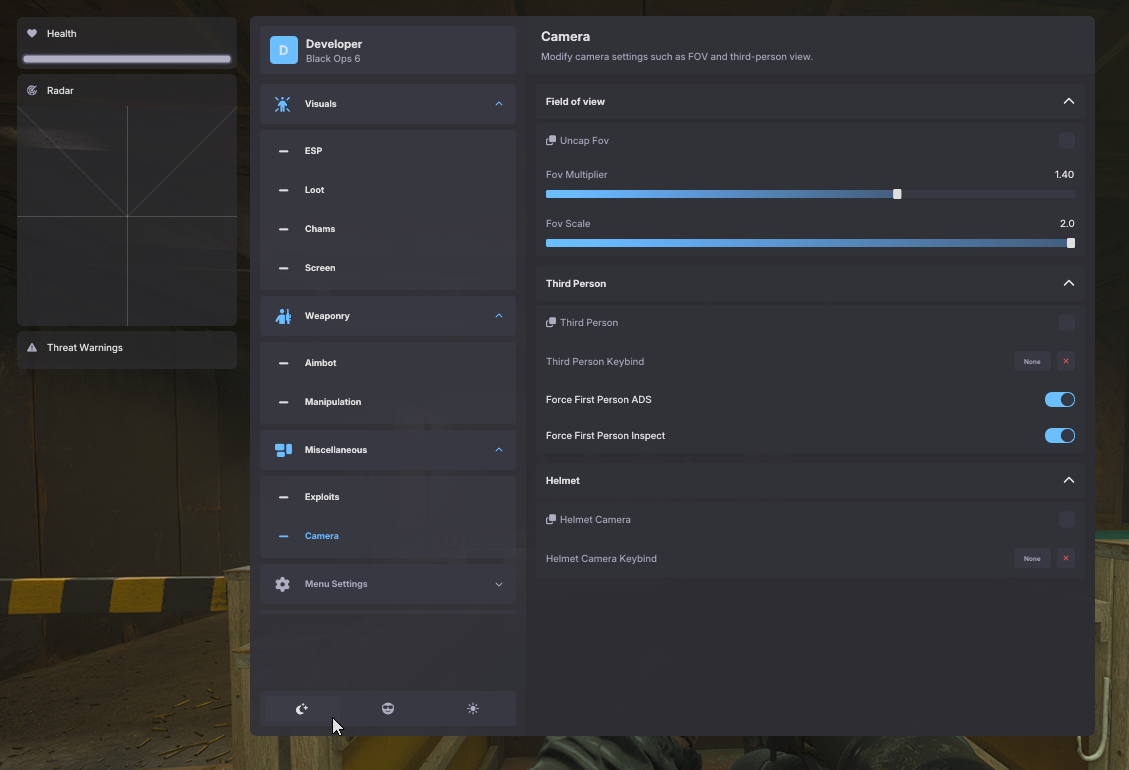Click the Developer profile avatar icon
This screenshot has height=770, width=1129.
coord(284,50)
